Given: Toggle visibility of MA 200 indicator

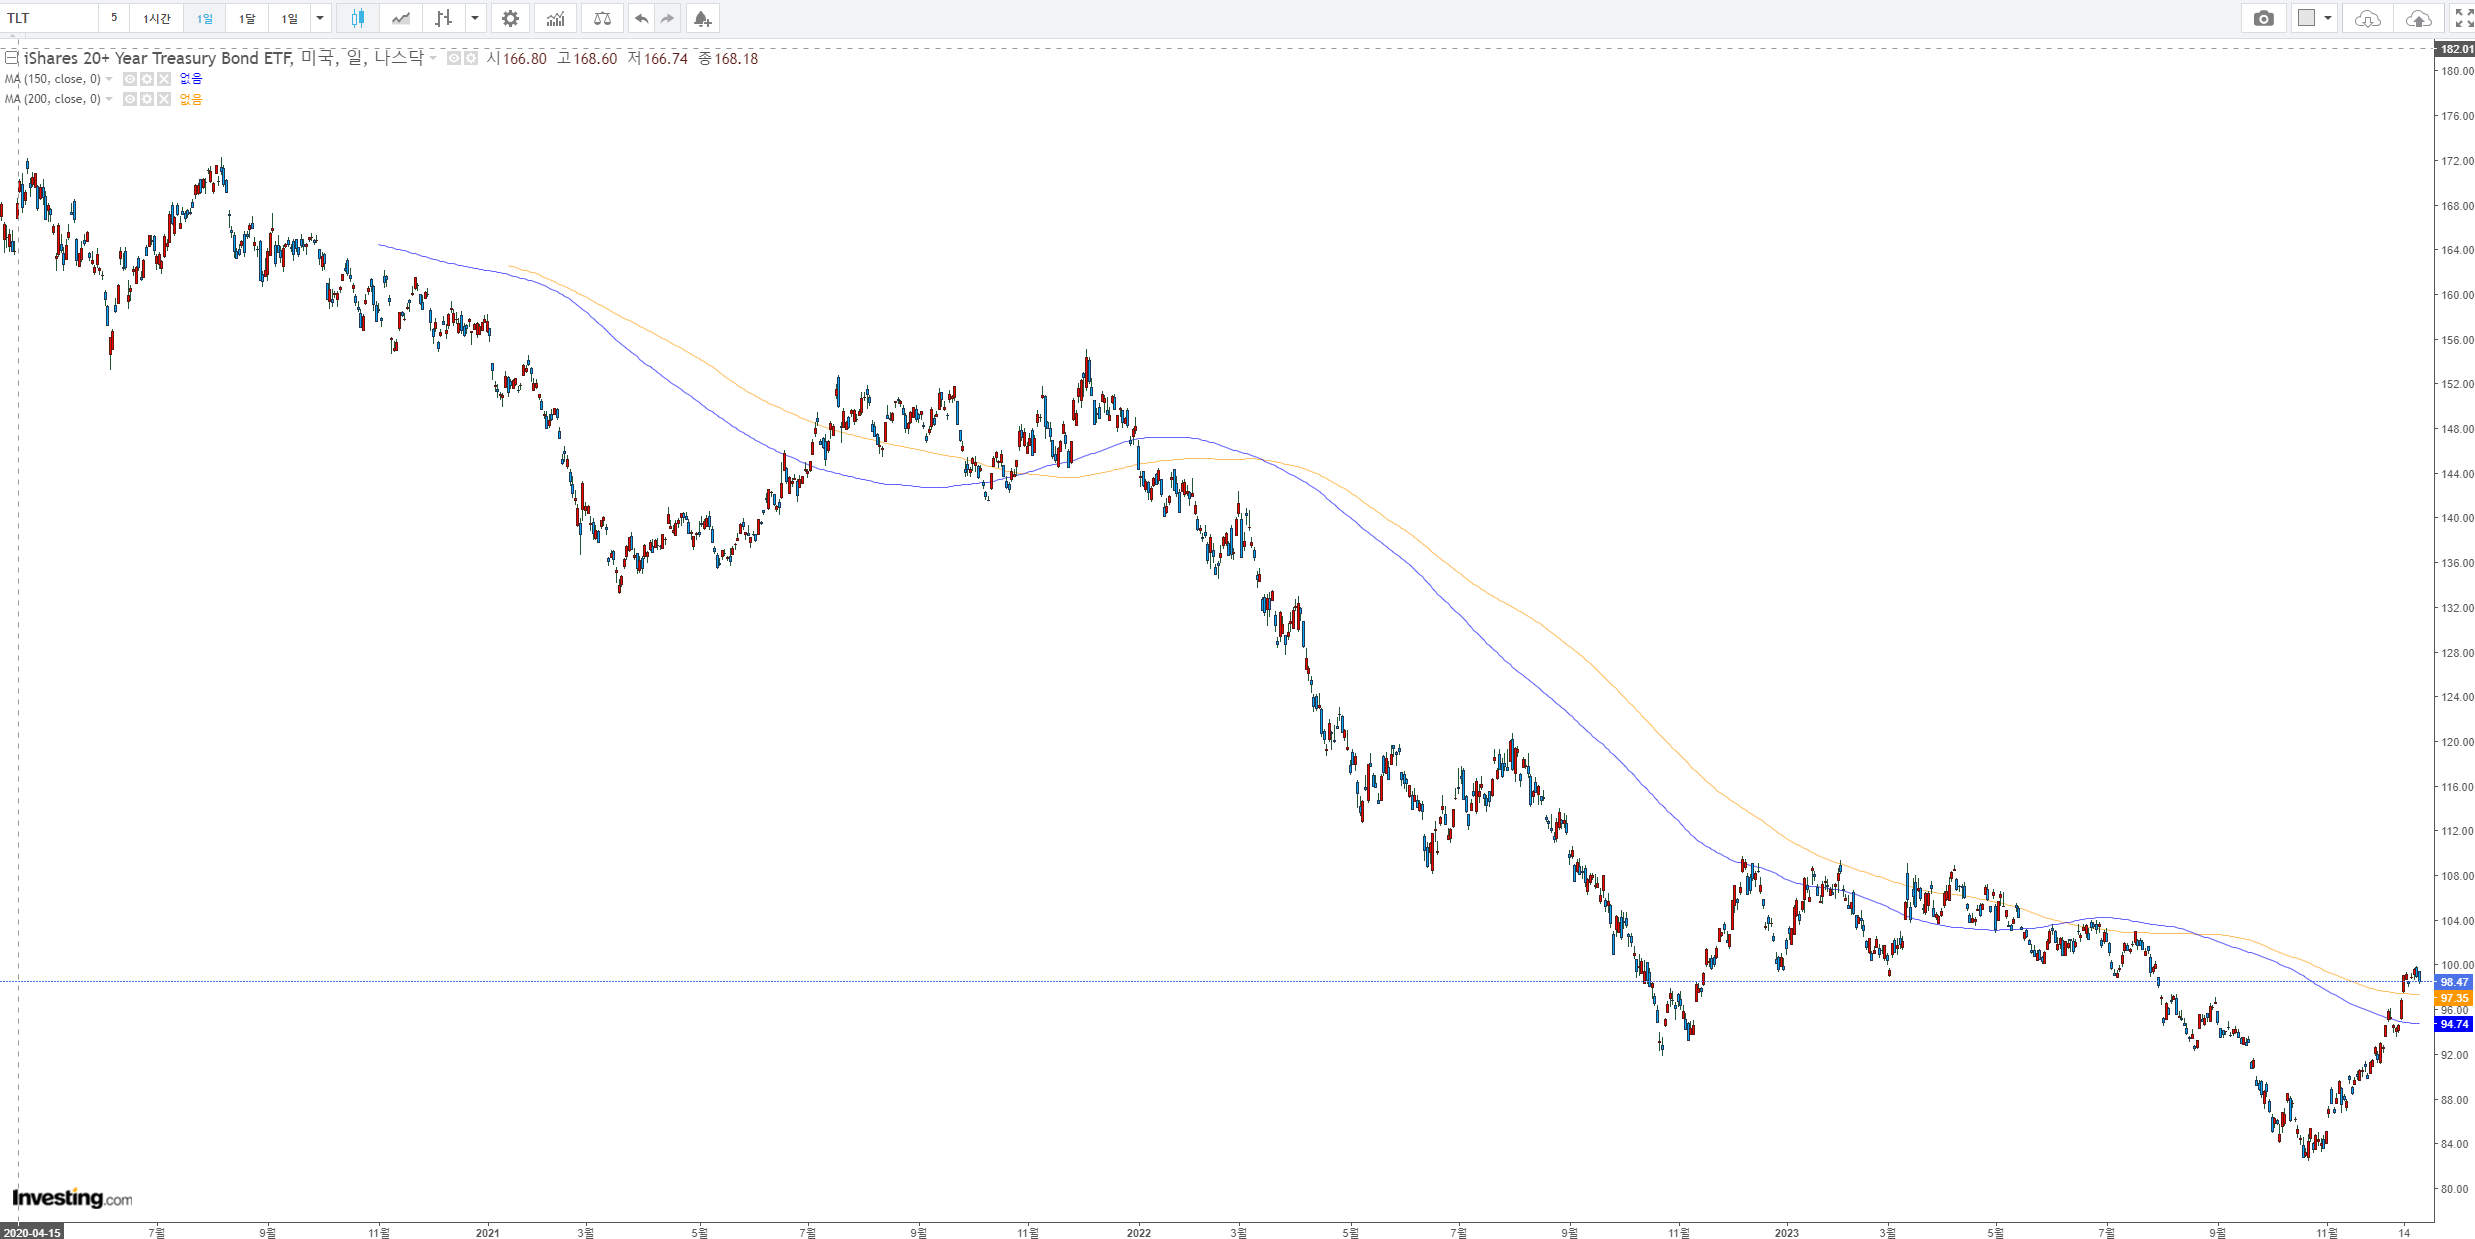Looking at the screenshot, I should tap(130, 99).
